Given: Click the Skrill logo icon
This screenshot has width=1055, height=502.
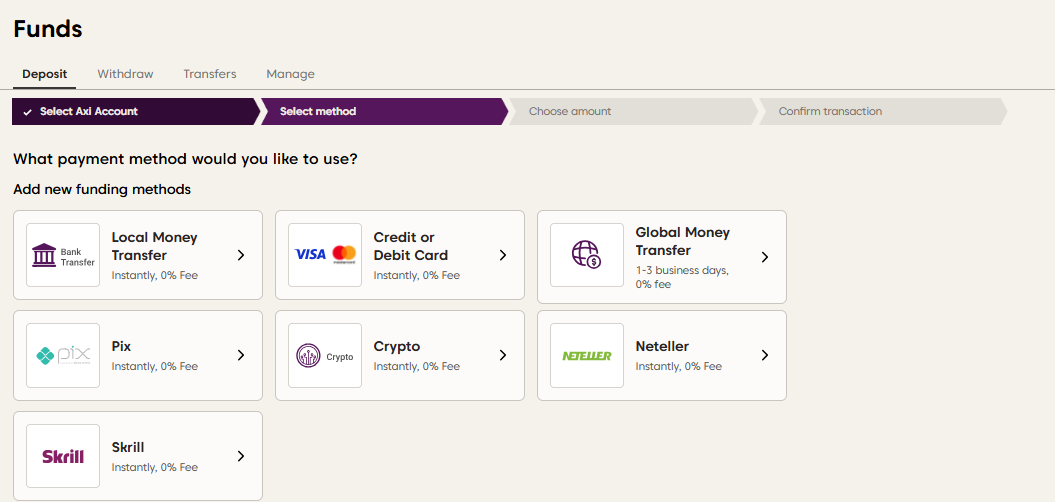Looking at the screenshot, I should tap(63, 456).
